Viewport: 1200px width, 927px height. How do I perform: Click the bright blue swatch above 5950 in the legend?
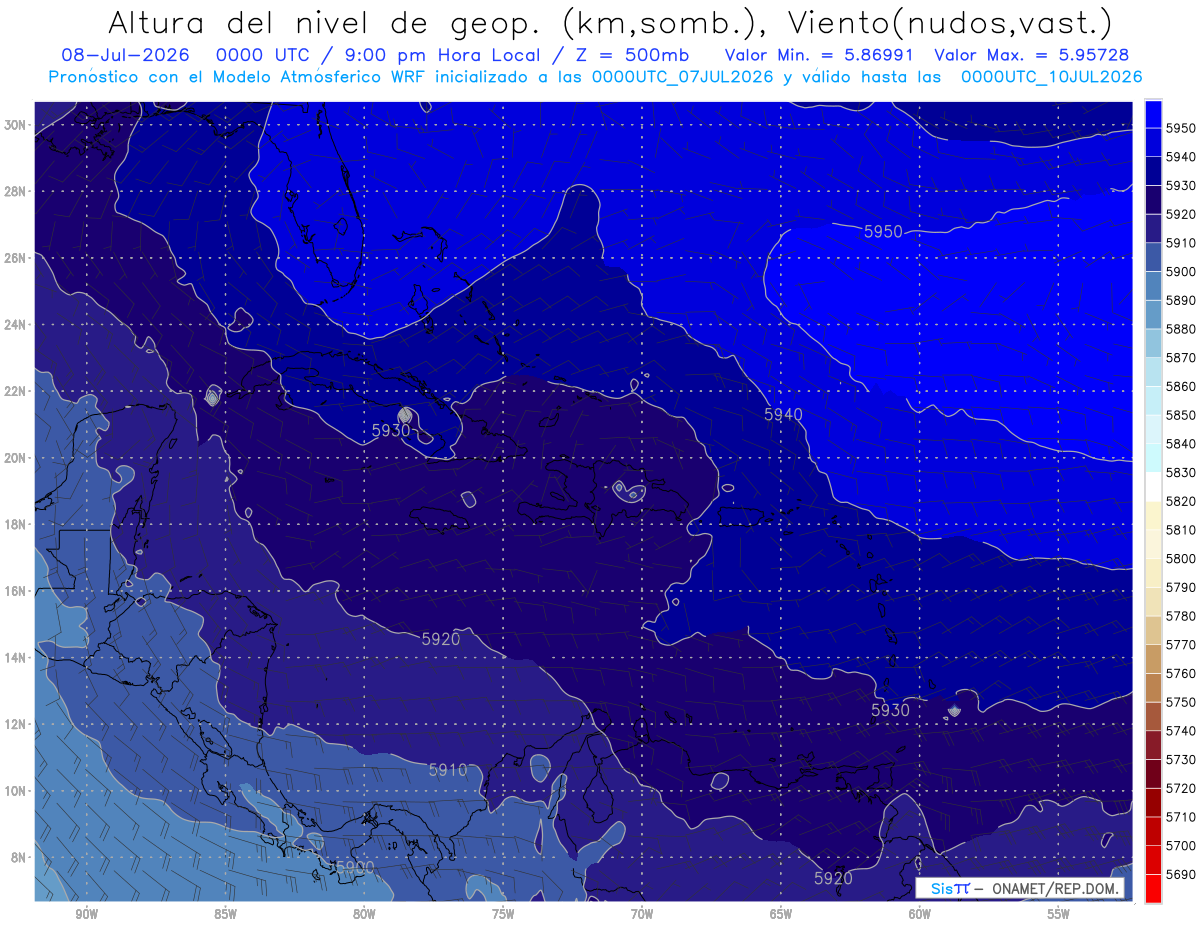(1153, 113)
